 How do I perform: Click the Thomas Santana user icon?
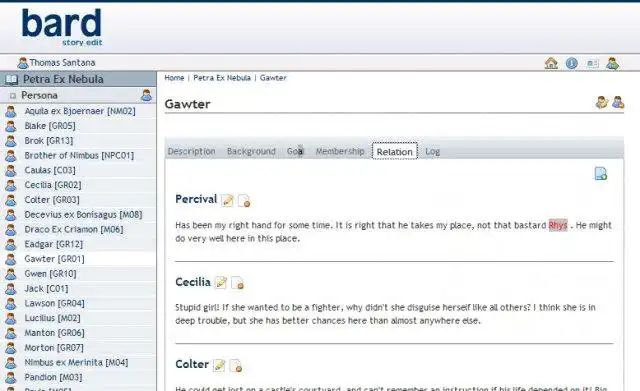22,63
